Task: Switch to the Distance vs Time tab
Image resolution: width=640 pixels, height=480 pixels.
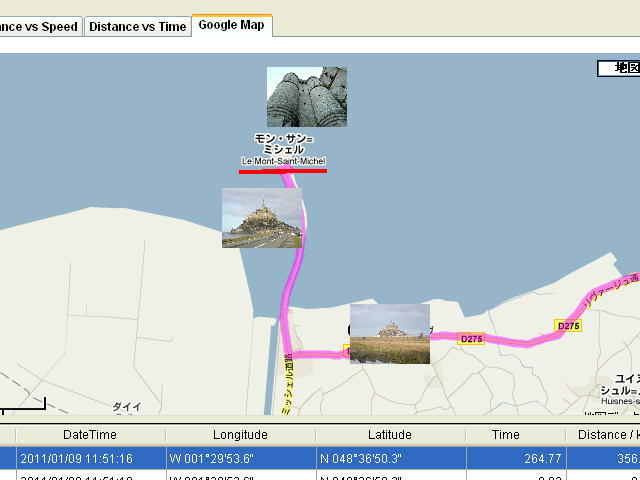Action: 137,26
